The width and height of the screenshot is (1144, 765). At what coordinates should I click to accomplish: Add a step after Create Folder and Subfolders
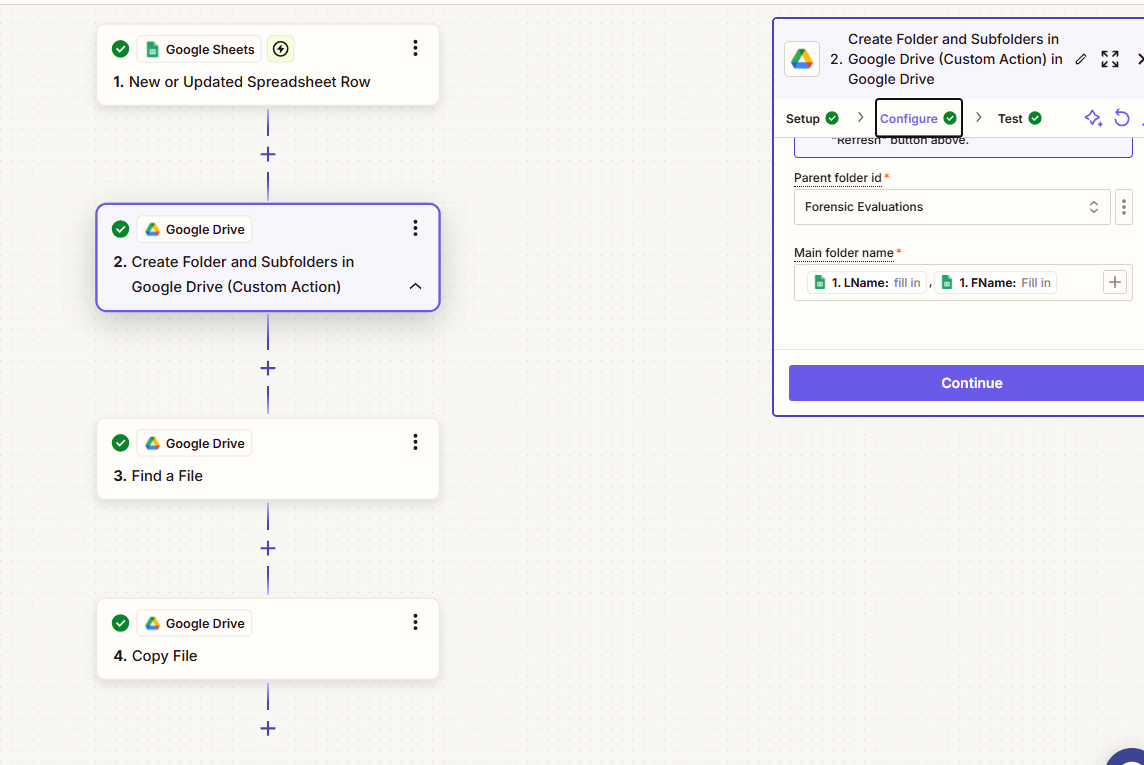point(268,368)
